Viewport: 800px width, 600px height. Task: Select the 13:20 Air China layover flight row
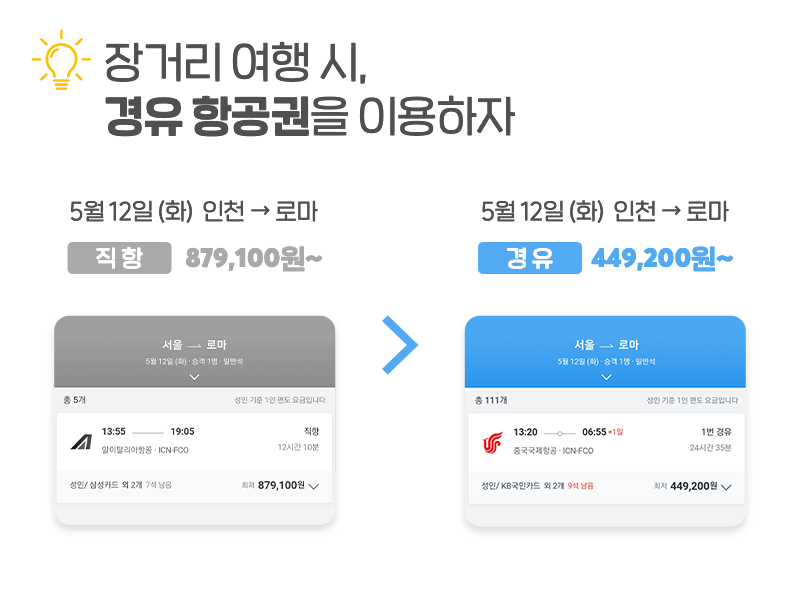[606, 442]
